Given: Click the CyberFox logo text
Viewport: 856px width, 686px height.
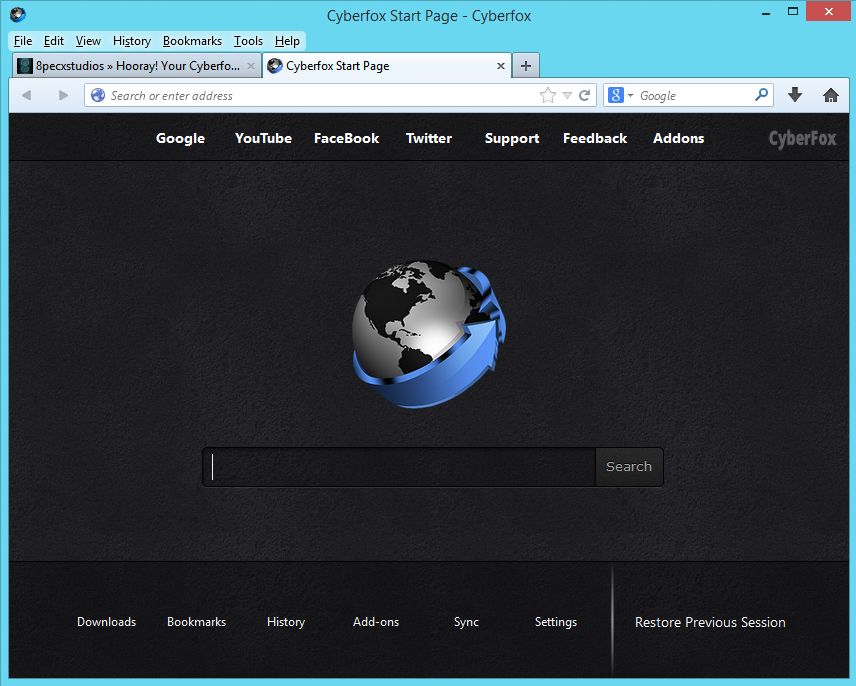Looking at the screenshot, I should [x=802, y=139].
